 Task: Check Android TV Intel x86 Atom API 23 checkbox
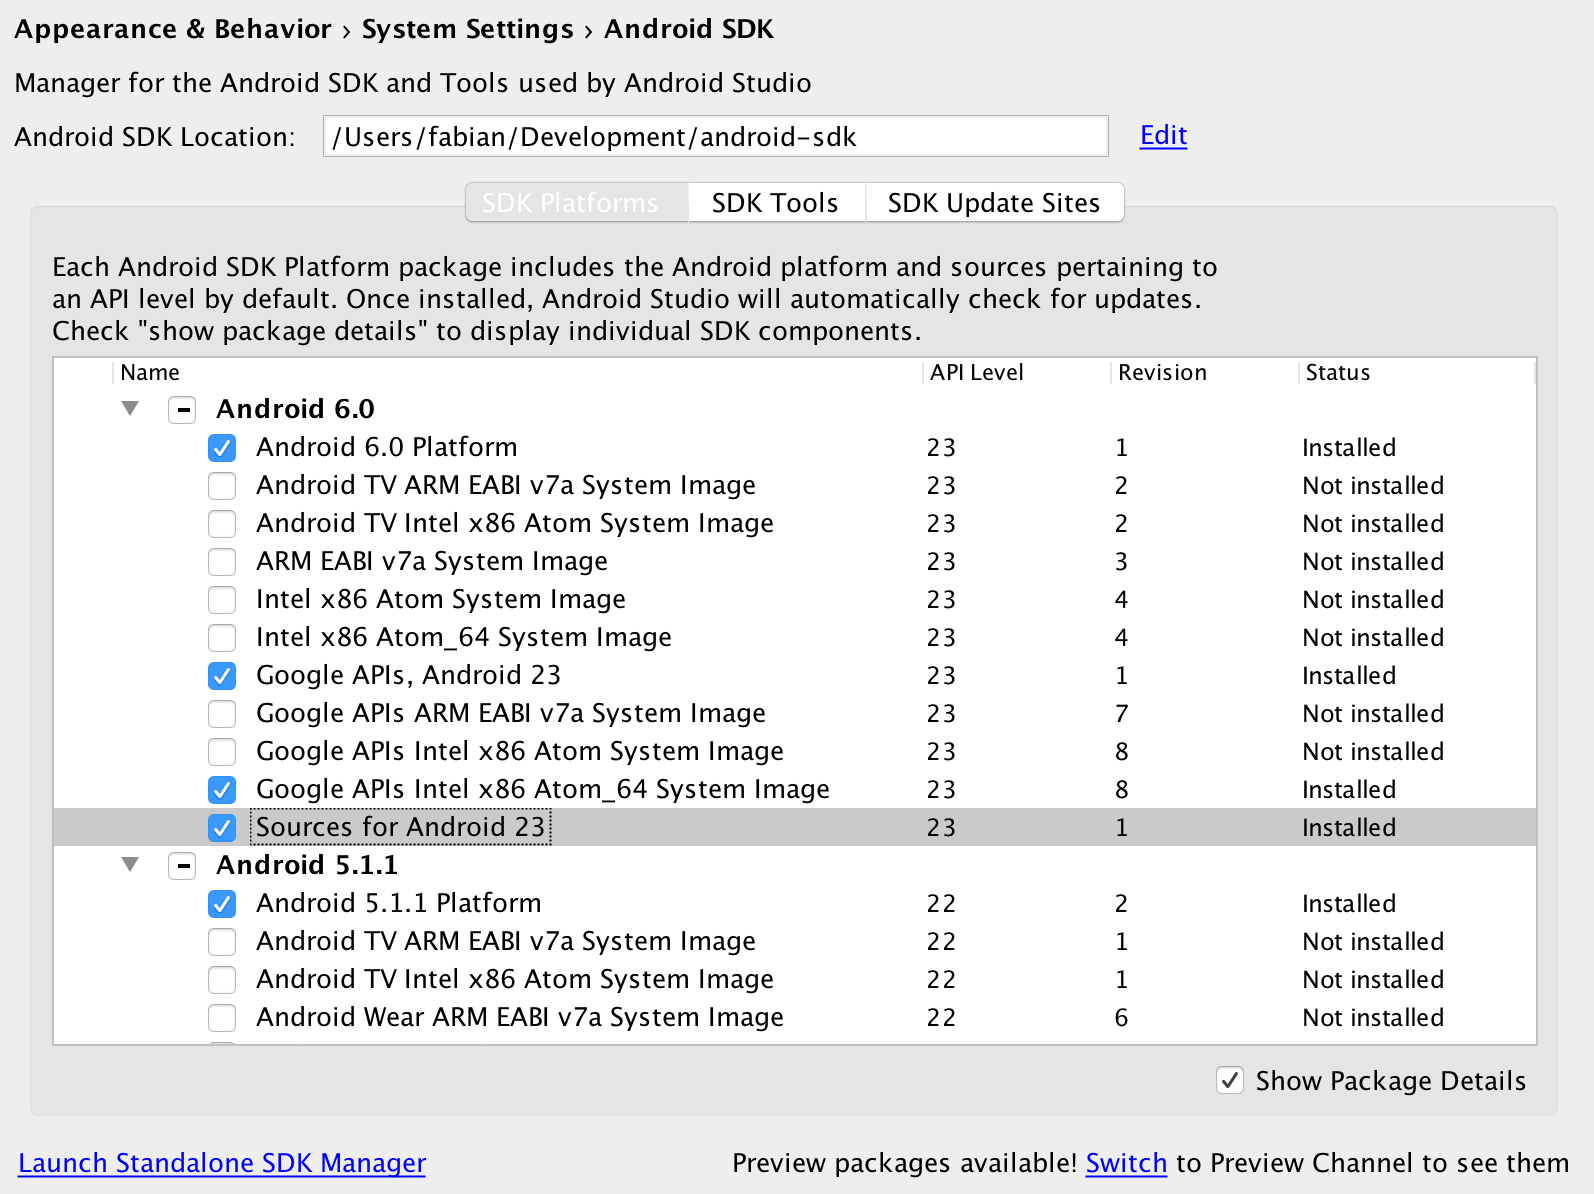[222, 524]
